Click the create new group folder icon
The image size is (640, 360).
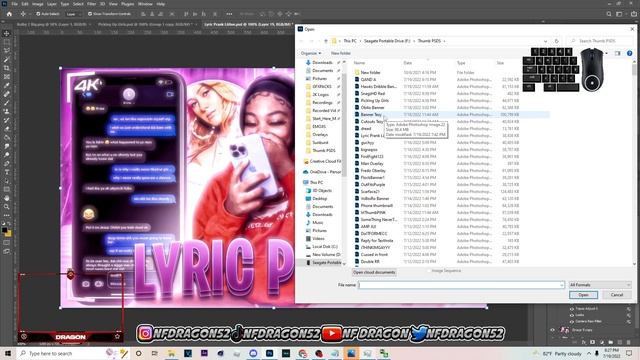611,342
